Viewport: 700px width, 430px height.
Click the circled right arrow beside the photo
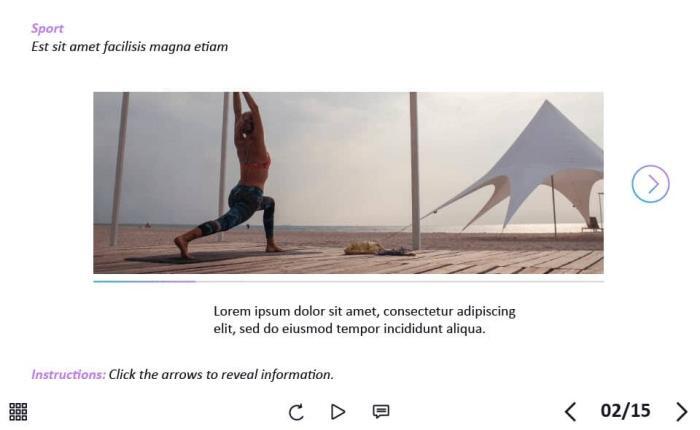click(x=650, y=184)
